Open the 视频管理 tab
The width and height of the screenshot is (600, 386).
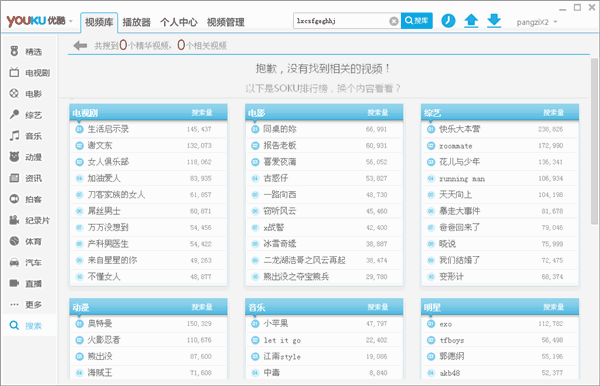pos(226,22)
